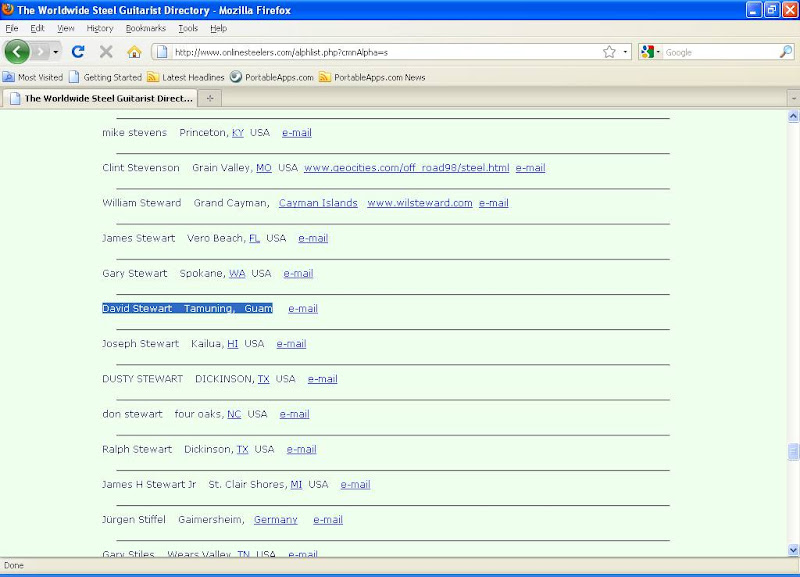Open the File menu

12,28
